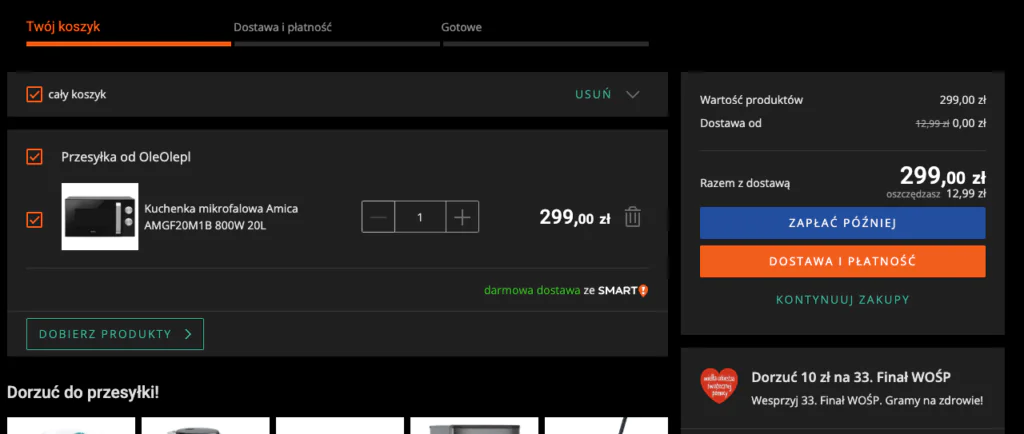Switch to the 'Twój koszyk' step
The image size is (1024, 434).
pyautogui.click(x=63, y=27)
